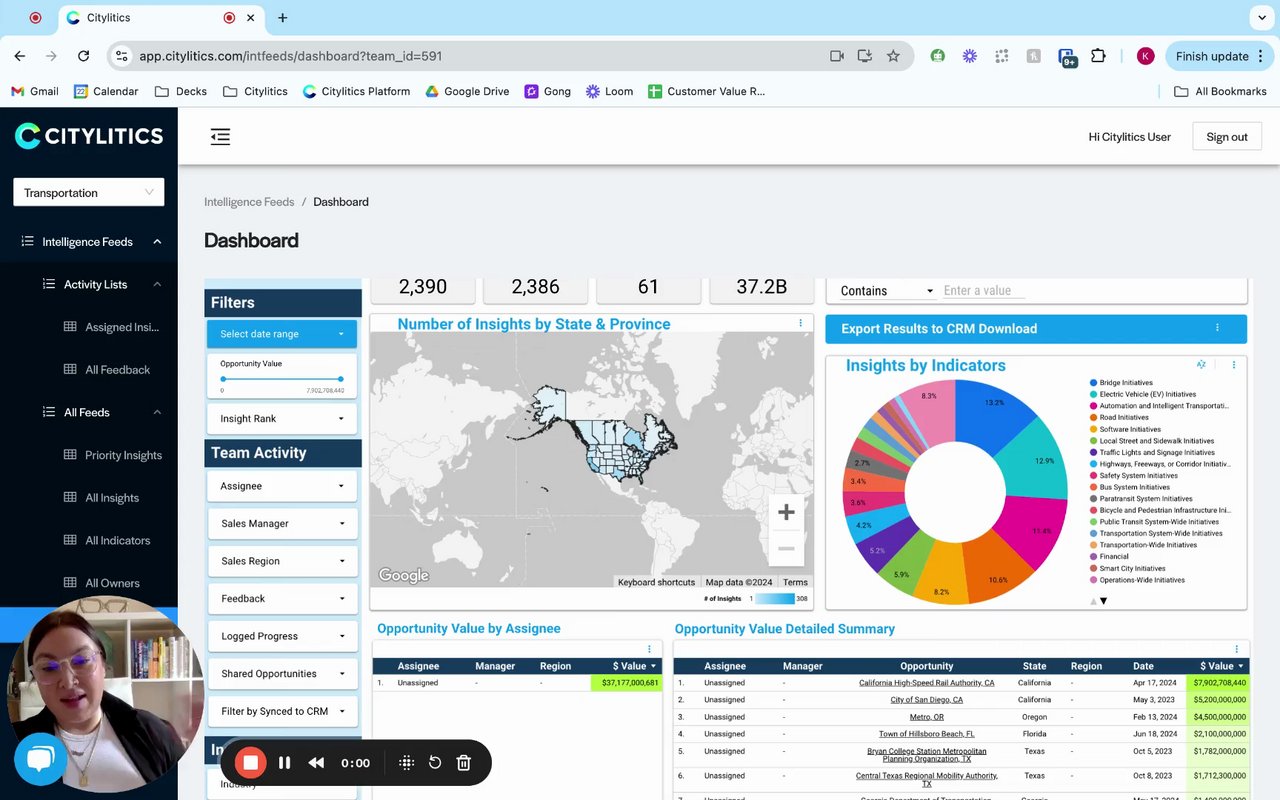Zoom in on the map
Image resolution: width=1280 pixels, height=800 pixels.
pyautogui.click(x=786, y=513)
